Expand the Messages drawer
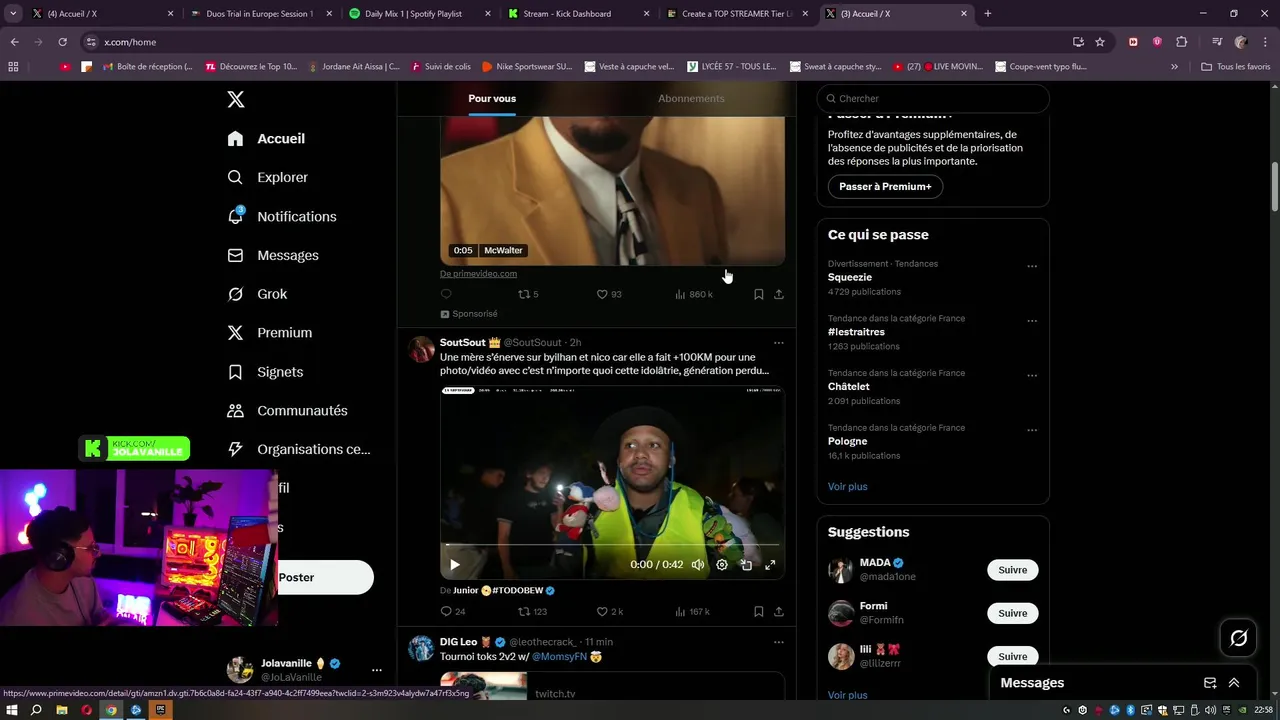This screenshot has height=720, width=1280. pos(1234,683)
